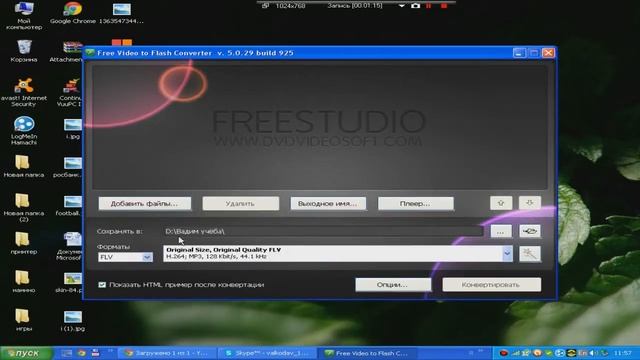This screenshot has height=360, width=640.
Task: Click the Добавить файлы button
Action: [x=144, y=203]
